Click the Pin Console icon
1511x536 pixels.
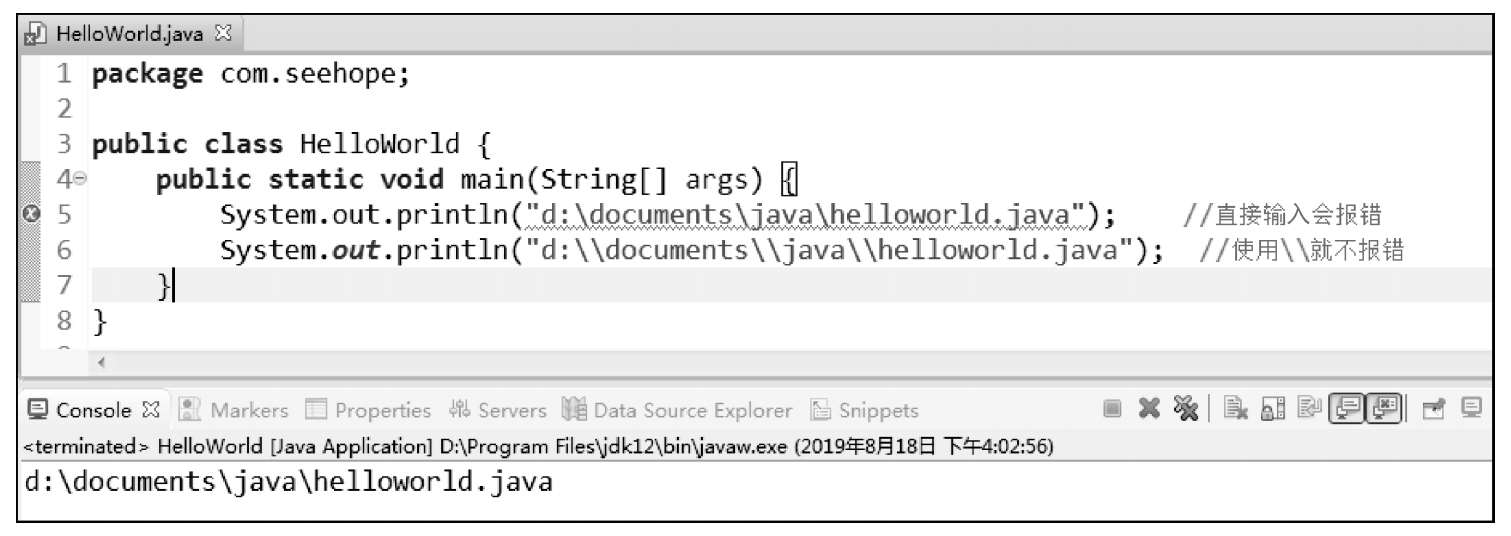[1436, 409]
